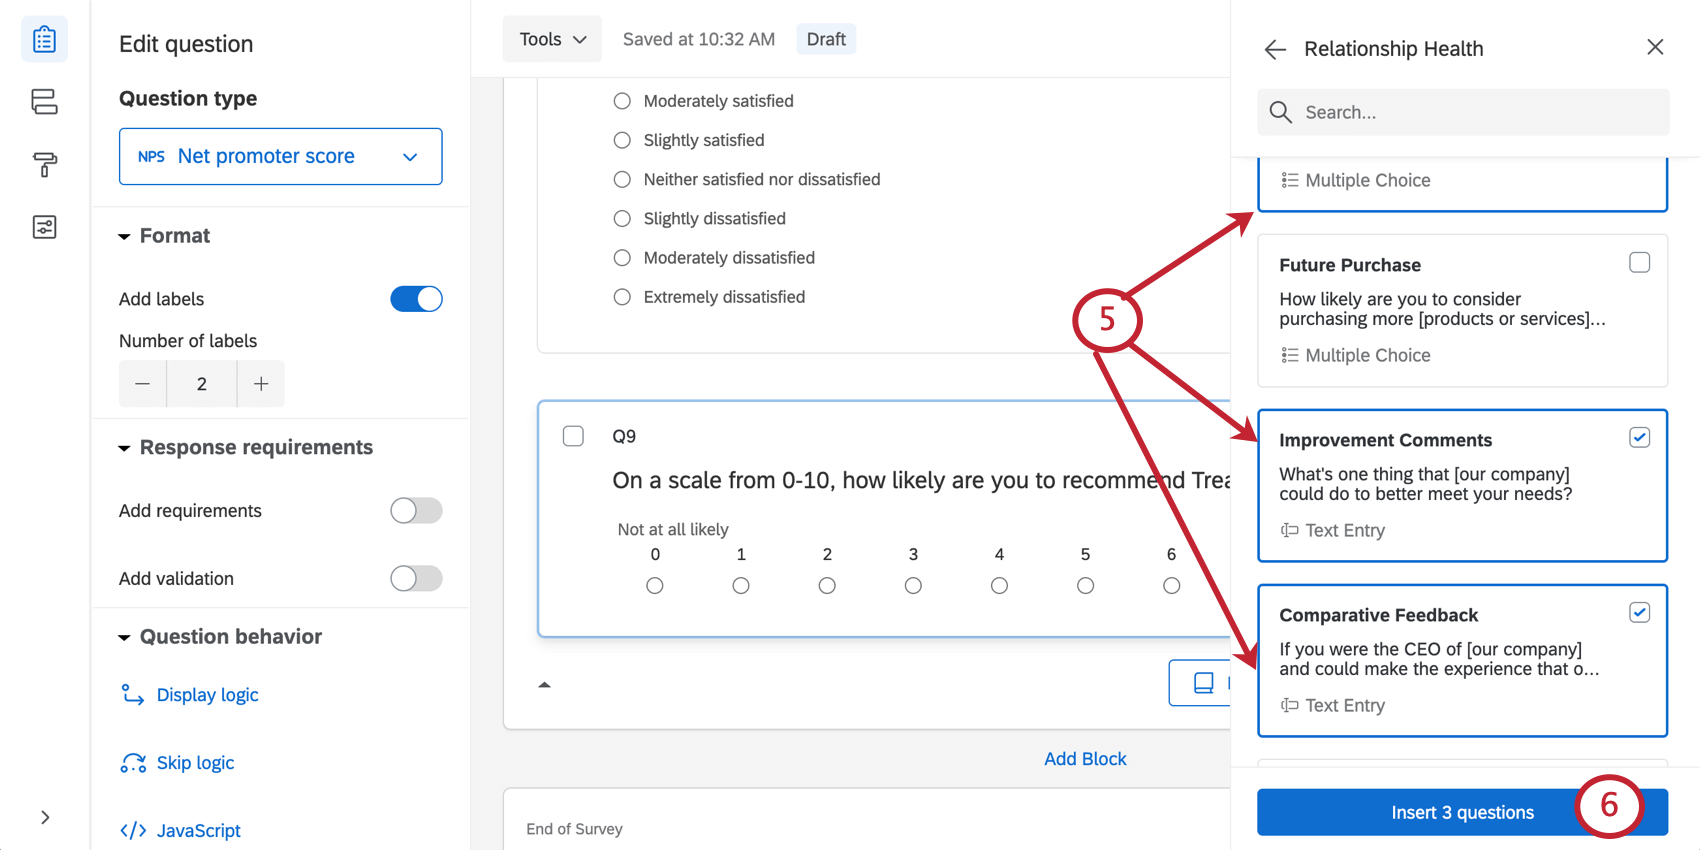Click the Search field in Relationship Health
Image resolution: width=1700 pixels, height=850 pixels.
(1463, 112)
